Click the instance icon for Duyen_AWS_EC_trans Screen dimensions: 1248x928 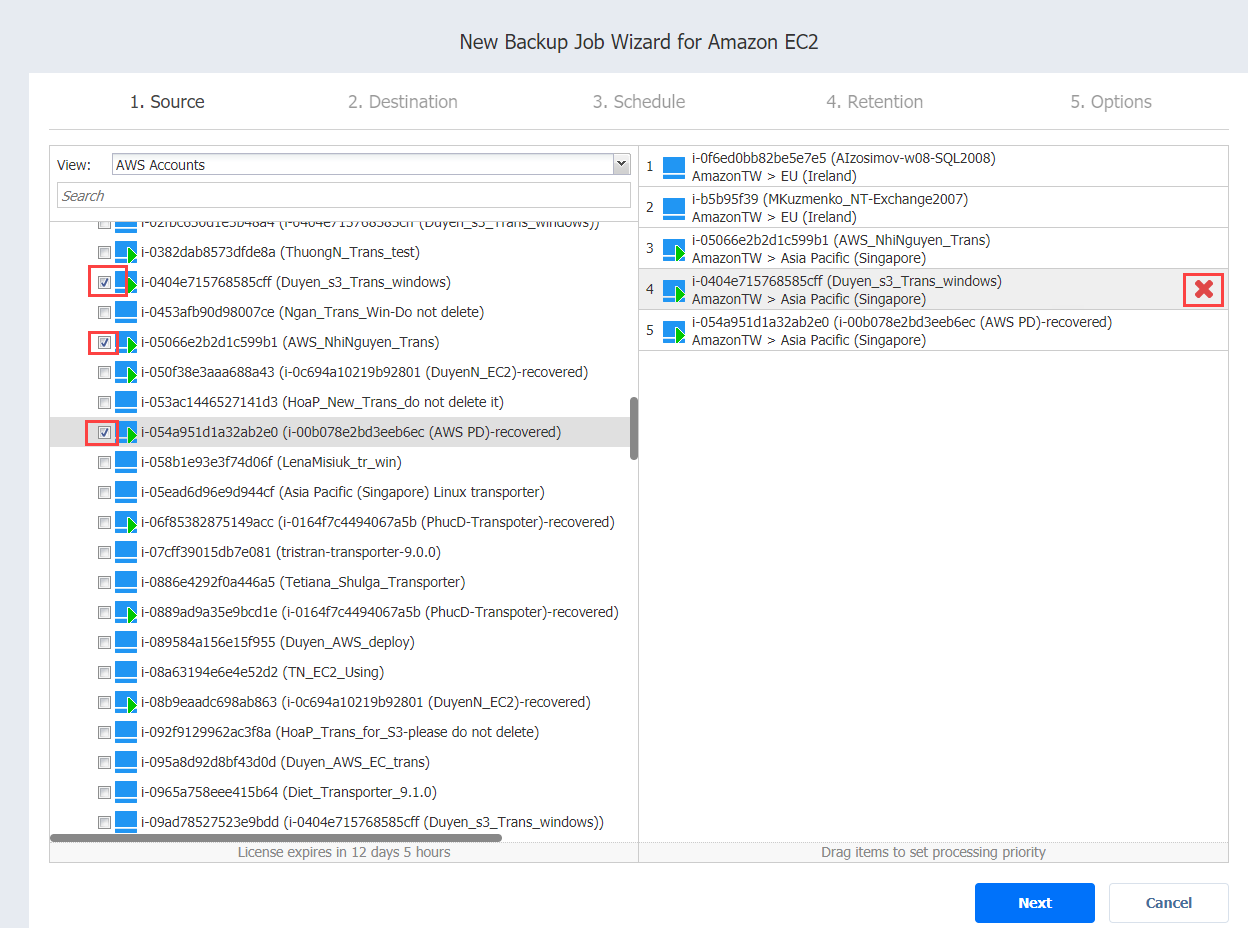(126, 762)
